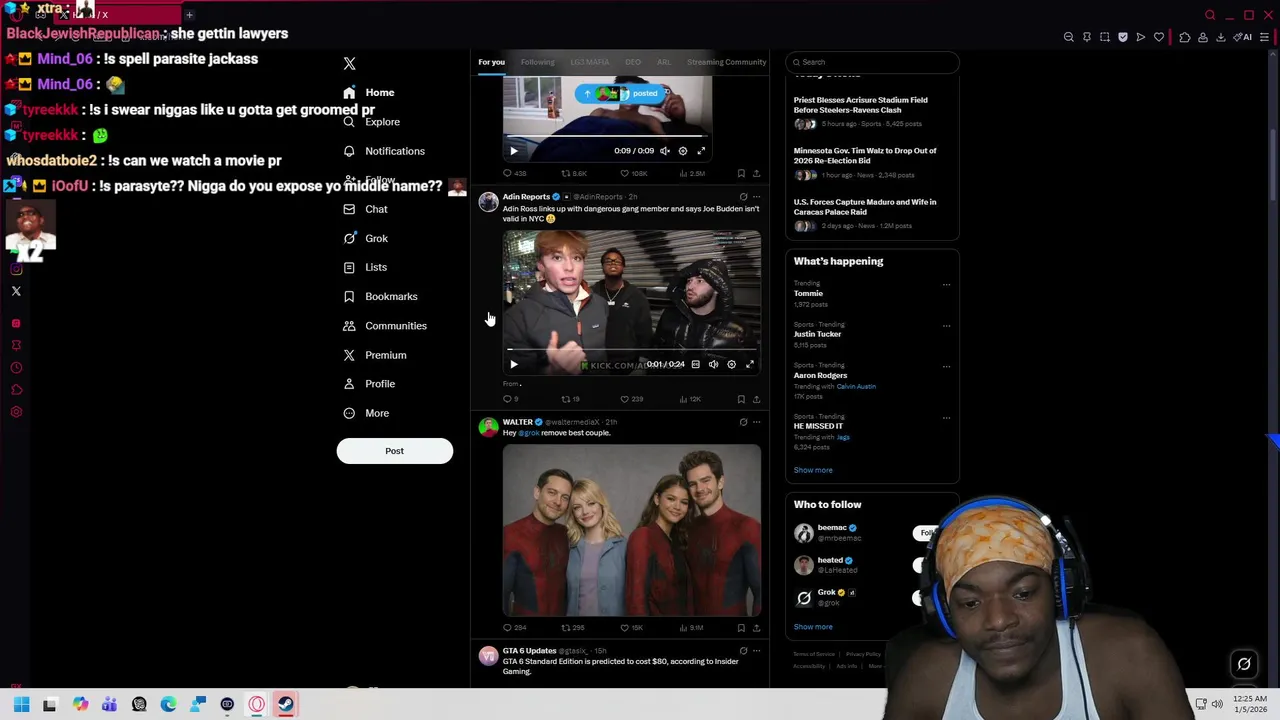Switch to the For you tab
1280x720 pixels.
491,62
